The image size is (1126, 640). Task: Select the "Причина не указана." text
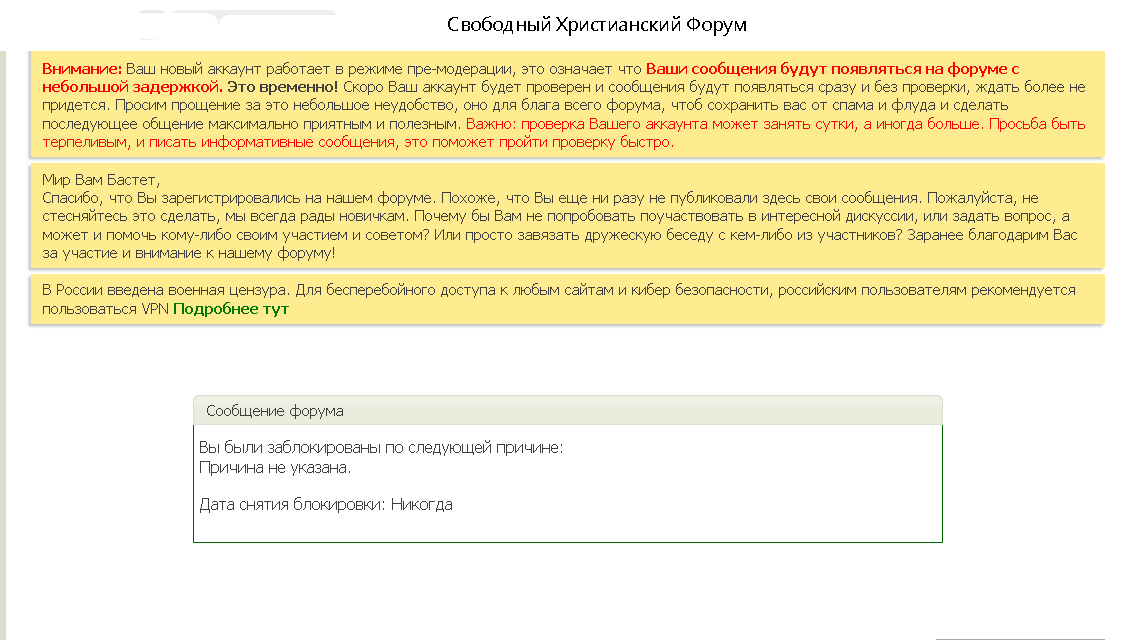tap(275, 467)
